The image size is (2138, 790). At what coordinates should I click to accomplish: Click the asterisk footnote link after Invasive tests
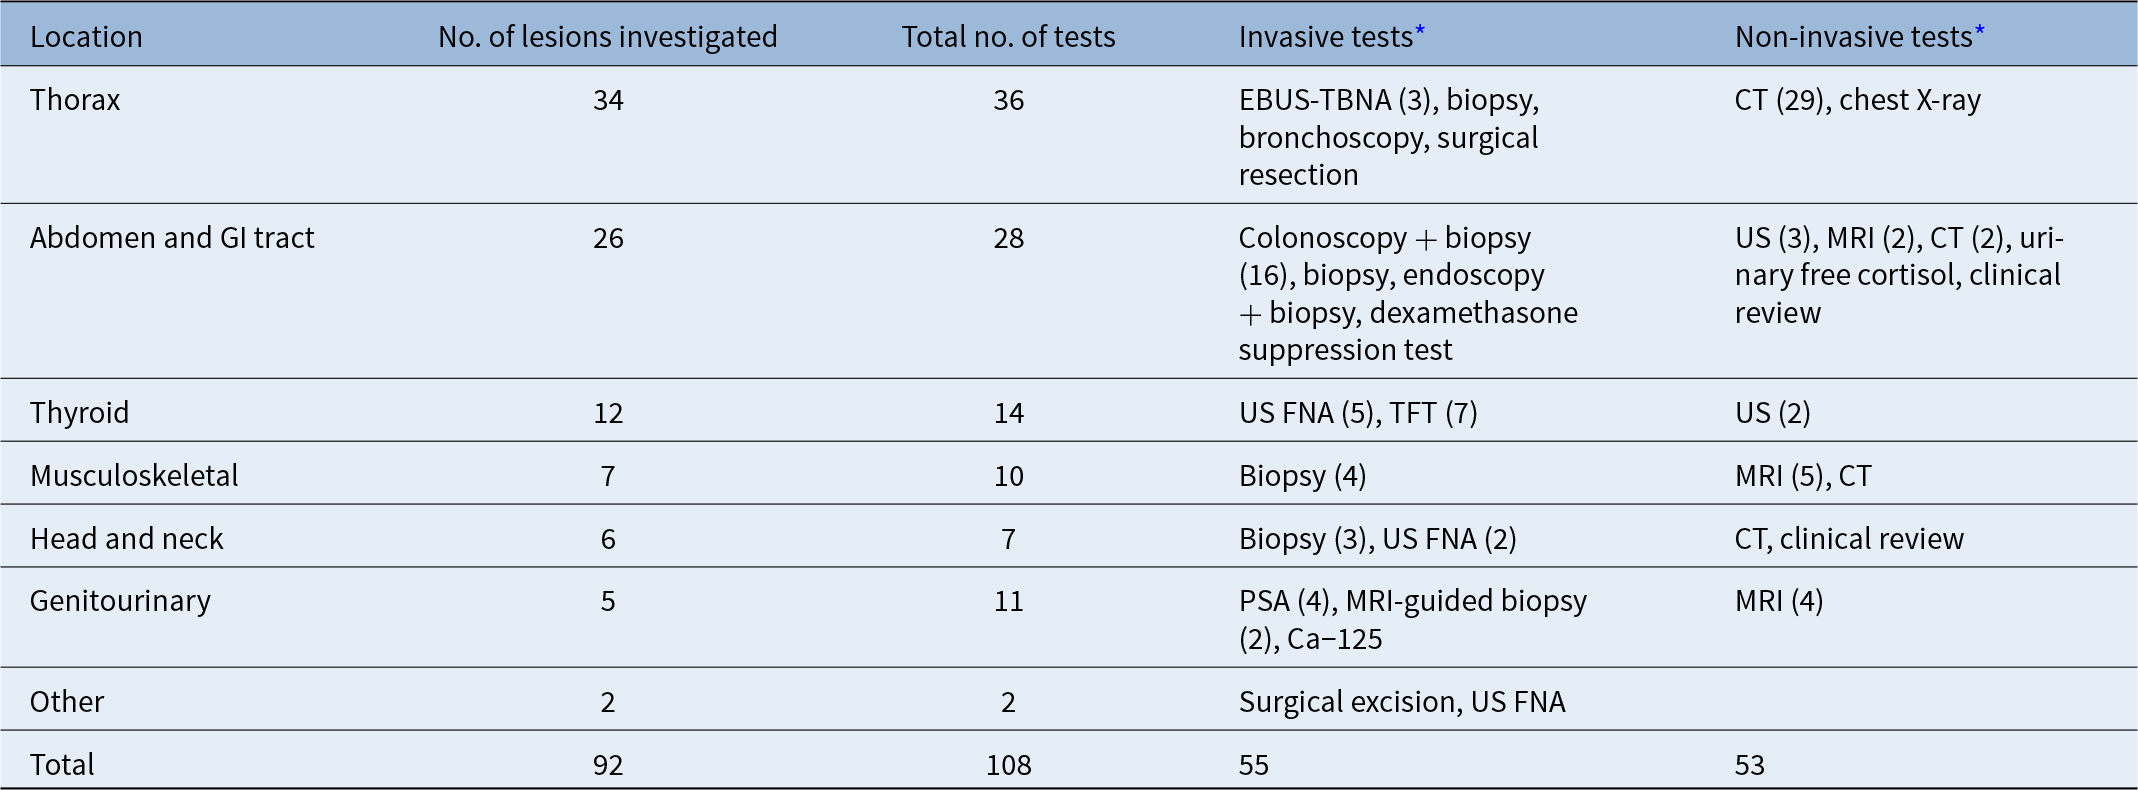tap(1419, 31)
